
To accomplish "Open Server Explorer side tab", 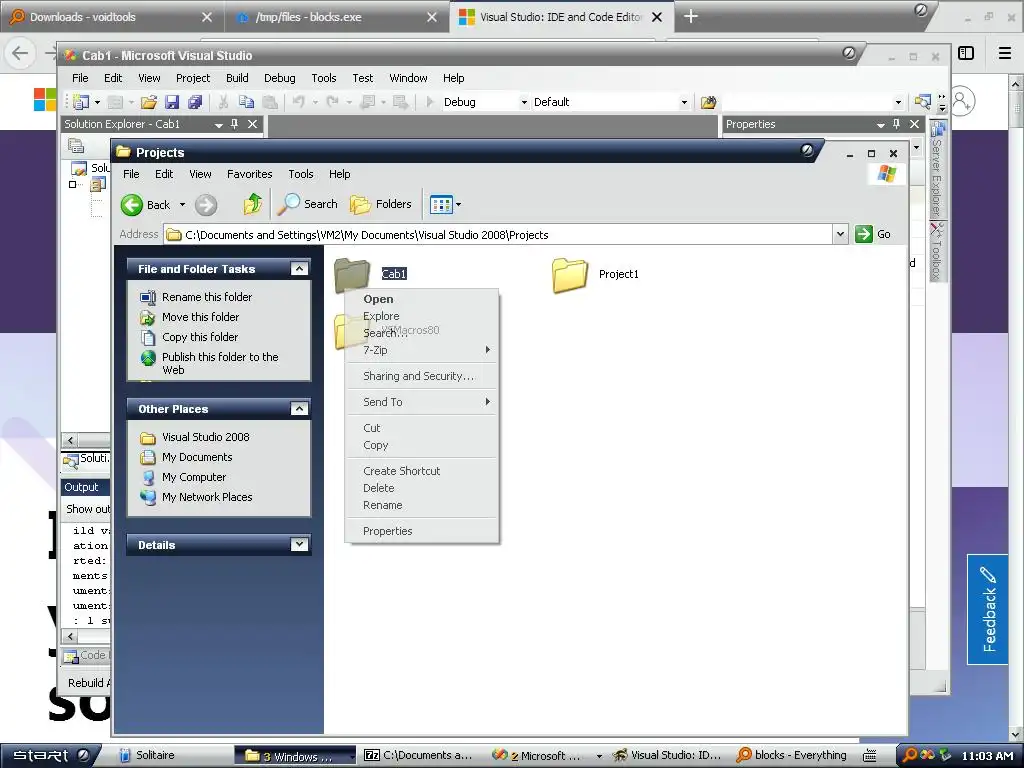I will 937,170.
